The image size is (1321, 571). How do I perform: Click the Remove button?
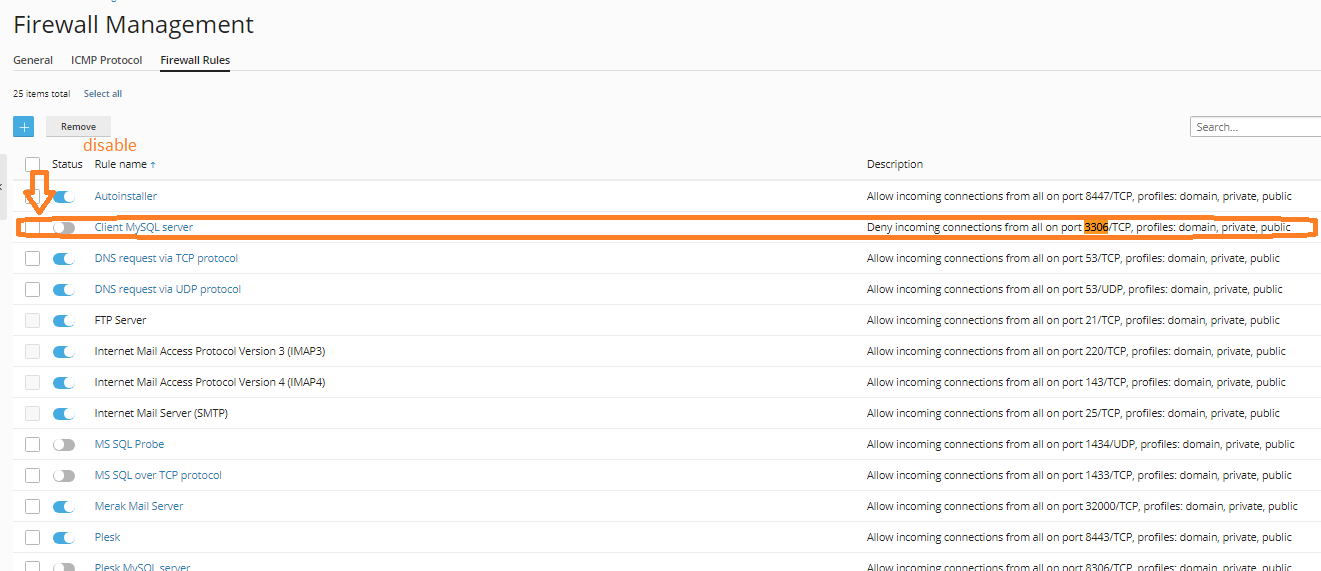[x=78, y=127]
